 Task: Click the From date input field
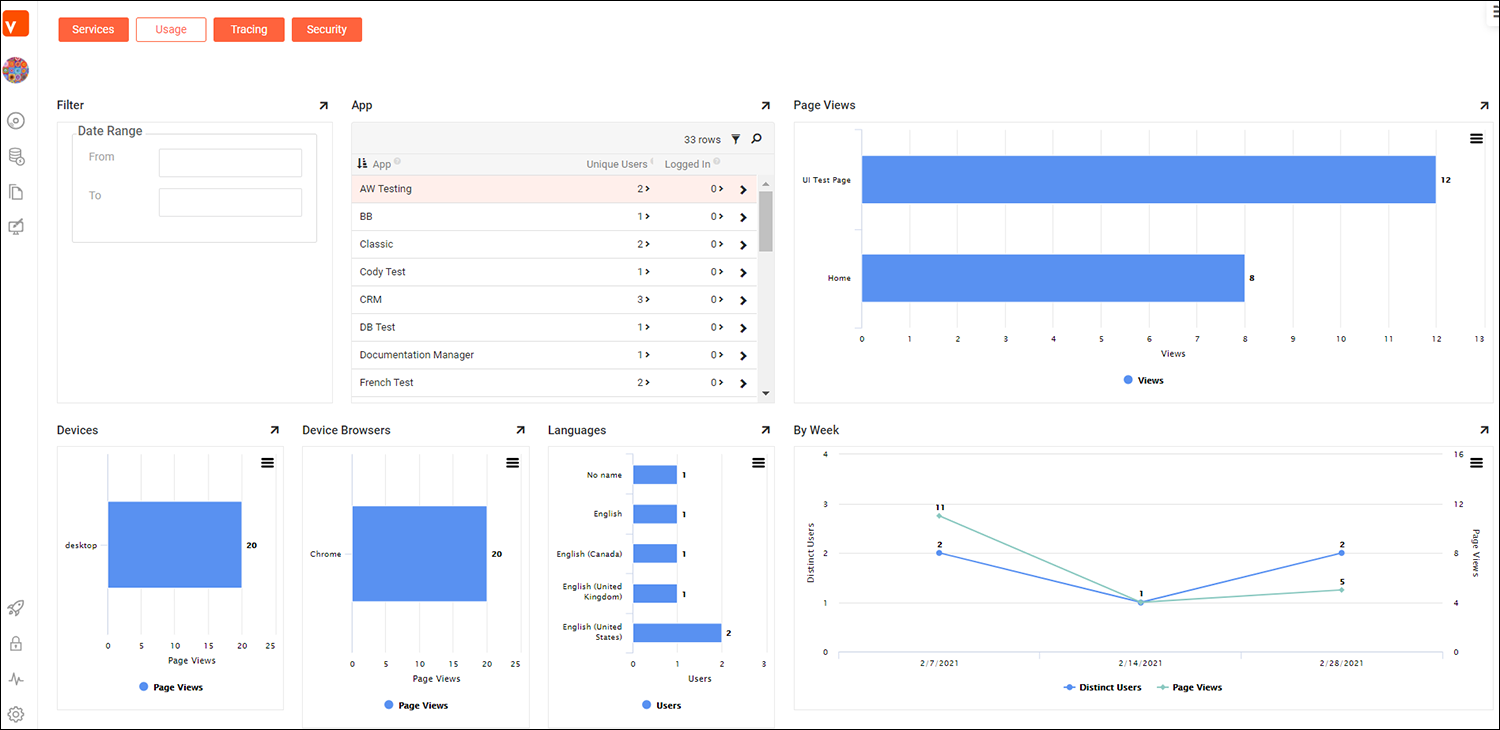point(230,163)
